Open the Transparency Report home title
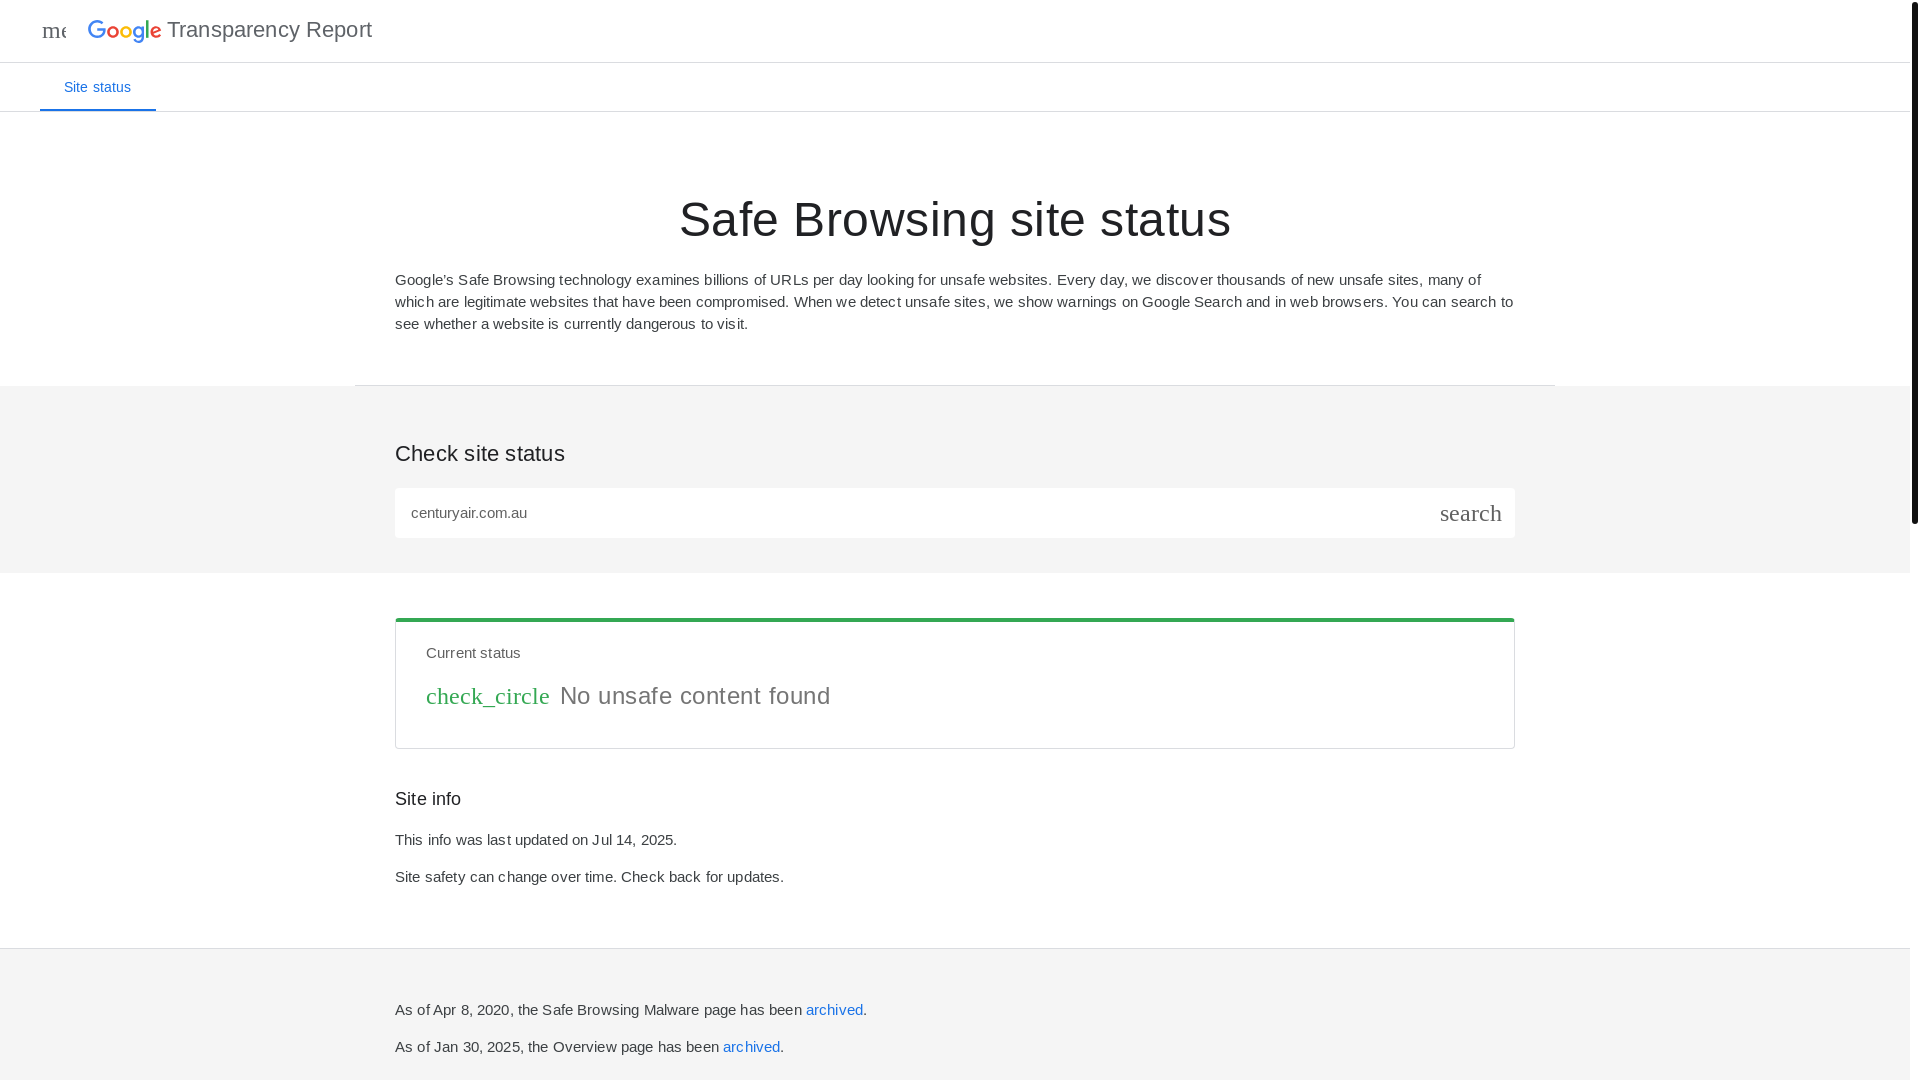This screenshot has height=1080, width=1920. pos(269,30)
